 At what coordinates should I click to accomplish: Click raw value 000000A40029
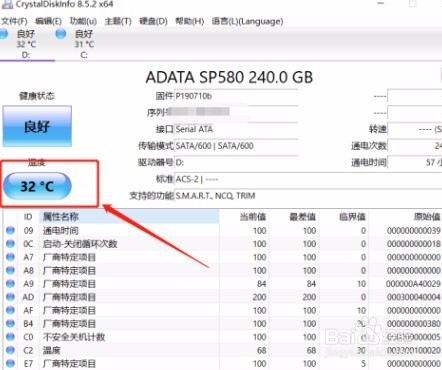coord(413,284)
